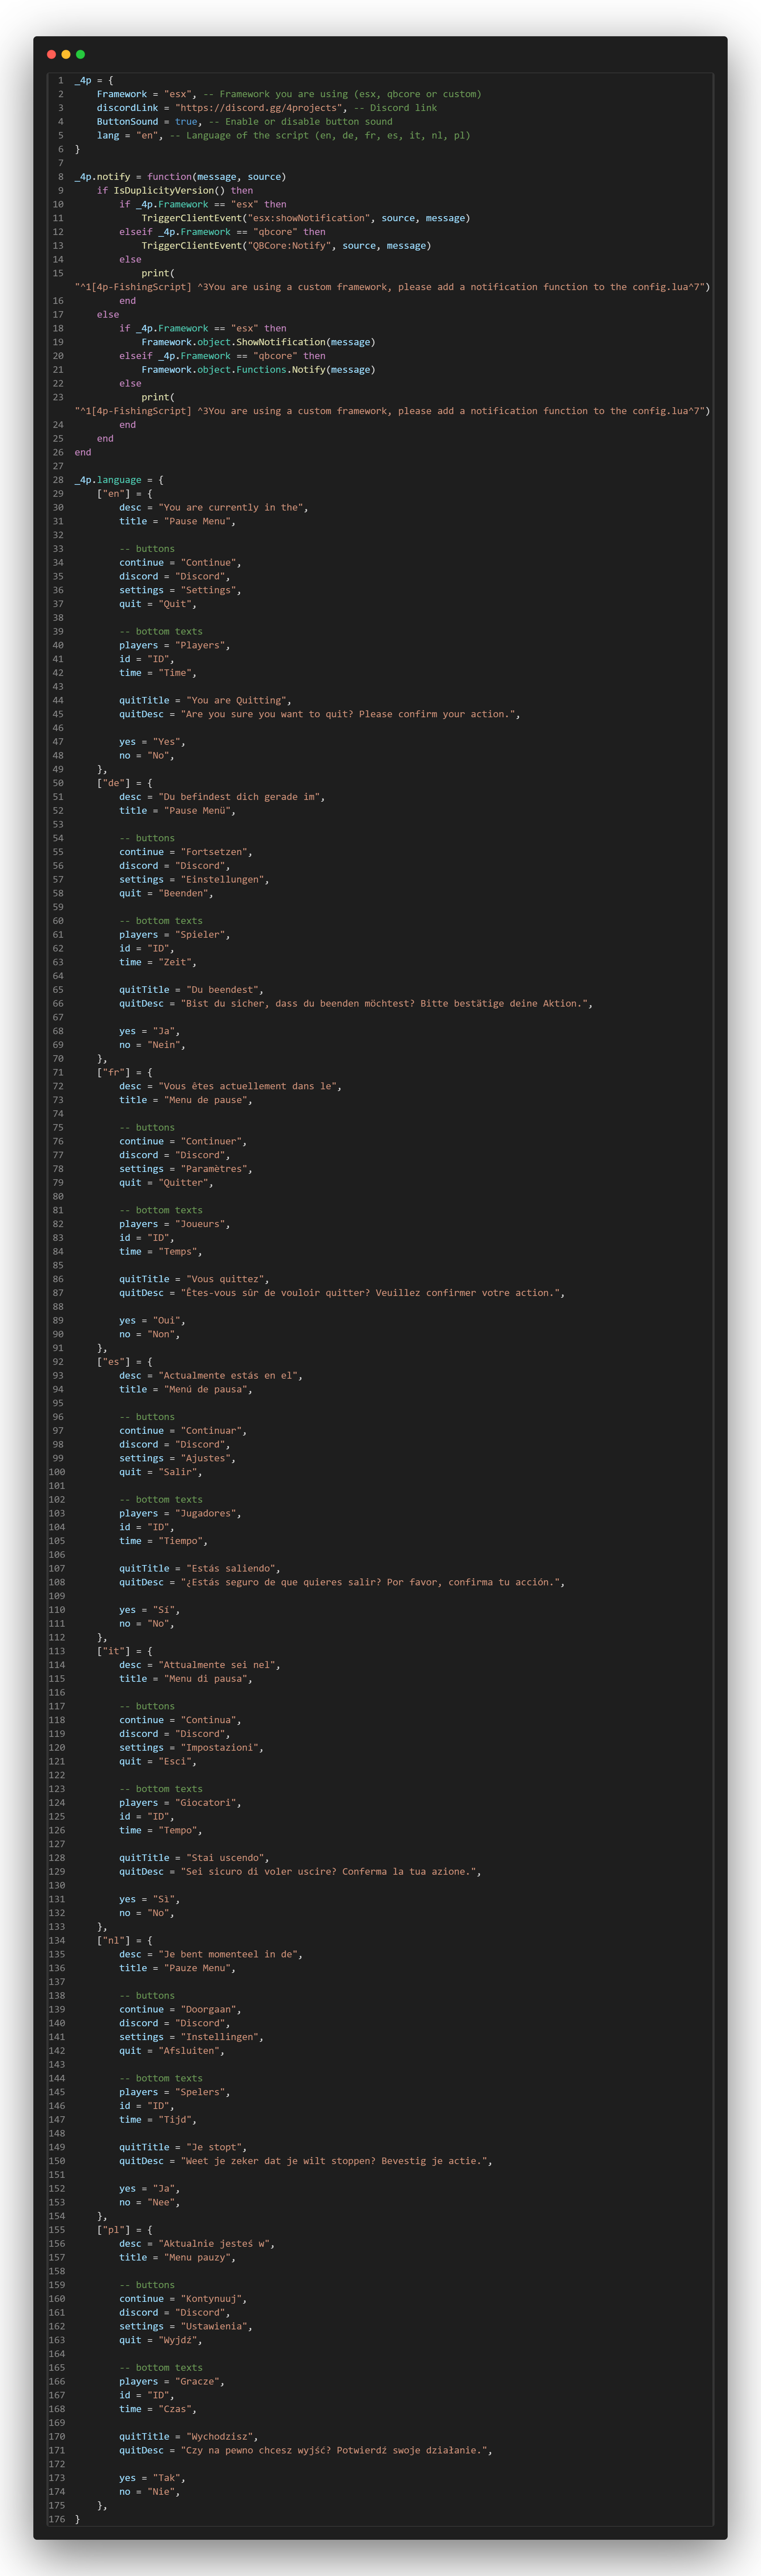Click the ButtonSound true value
Image resolution: width=761 pixels, height=2576 pixels.
coord(186,122)
